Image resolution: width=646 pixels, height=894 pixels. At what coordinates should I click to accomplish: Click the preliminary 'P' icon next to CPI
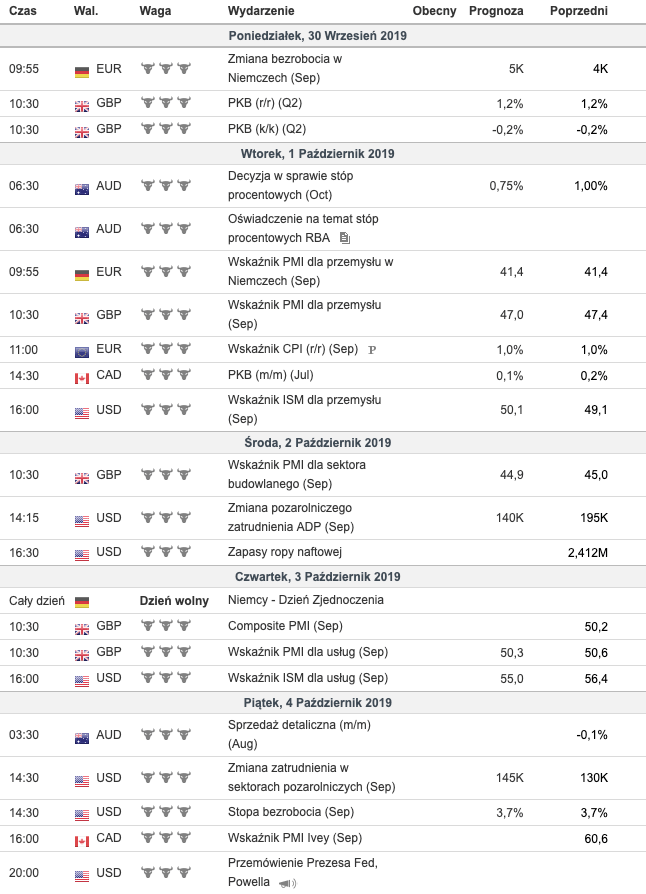click(x=372, y=350)
